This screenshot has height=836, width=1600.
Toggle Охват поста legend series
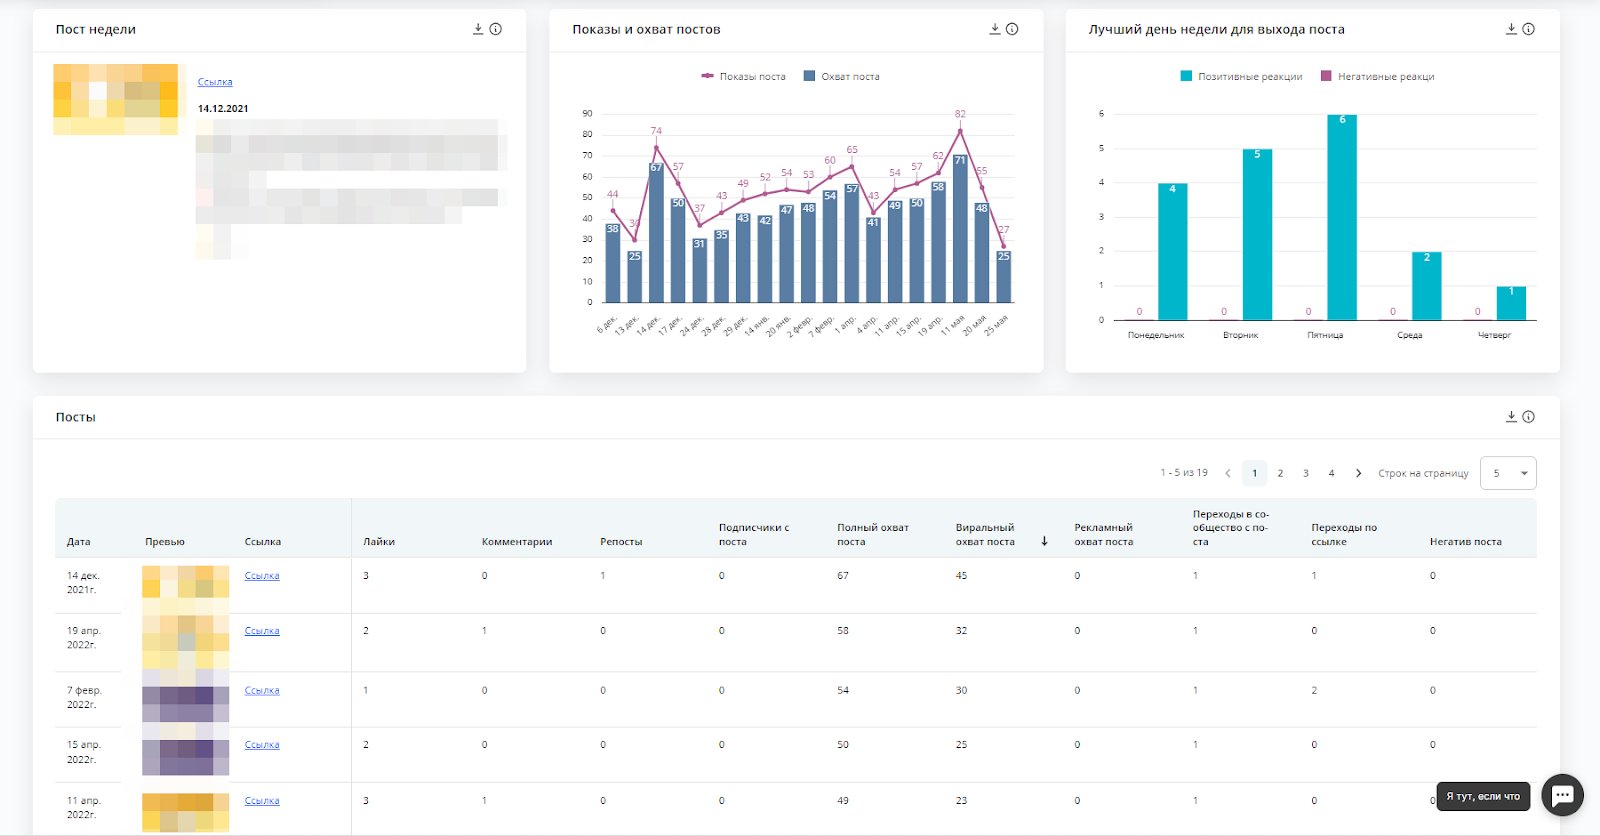pyautogui.click(x=842, y=76)
